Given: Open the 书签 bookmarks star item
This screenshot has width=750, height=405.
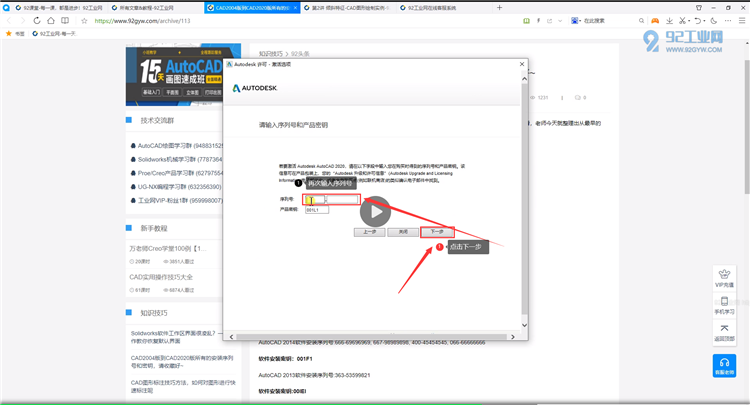Looking at the screenshot, I should click(x=15, y=33).
